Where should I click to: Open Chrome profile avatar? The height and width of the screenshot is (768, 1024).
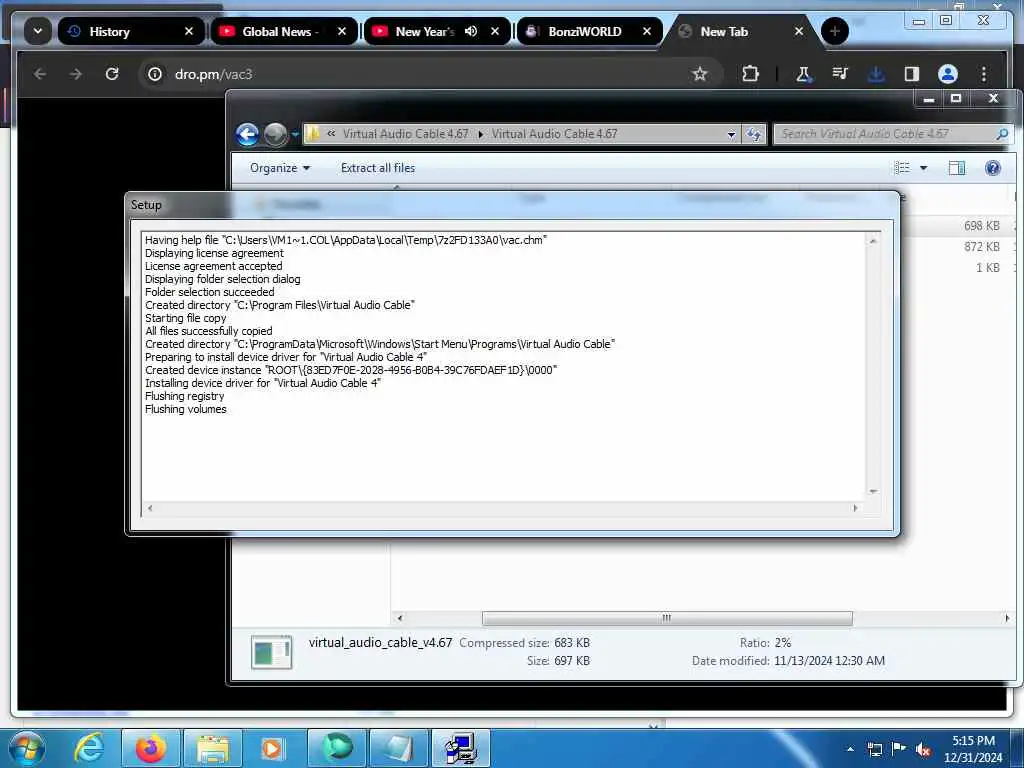[x=948, y=74]
